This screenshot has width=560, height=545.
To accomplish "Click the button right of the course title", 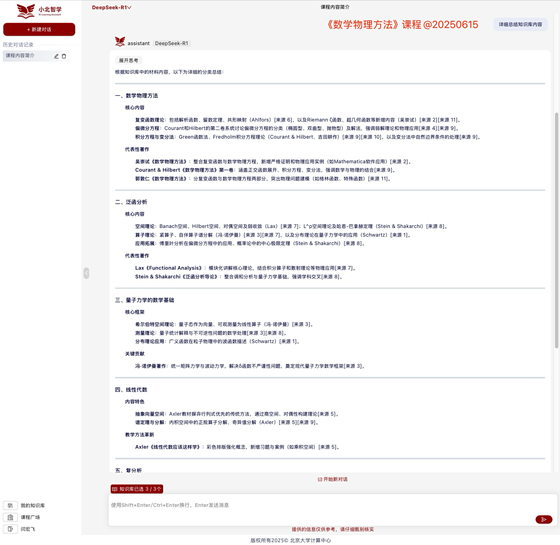I will tap(520, 24).
